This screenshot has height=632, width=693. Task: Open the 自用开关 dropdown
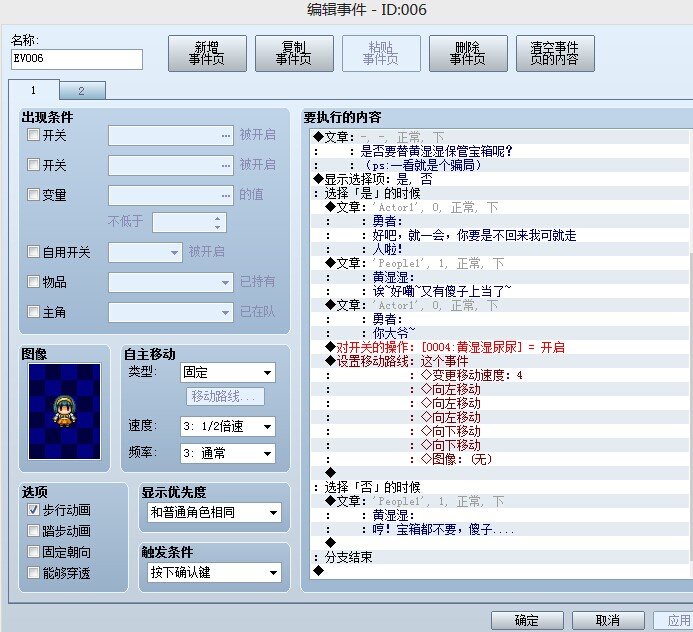point(145,252)
